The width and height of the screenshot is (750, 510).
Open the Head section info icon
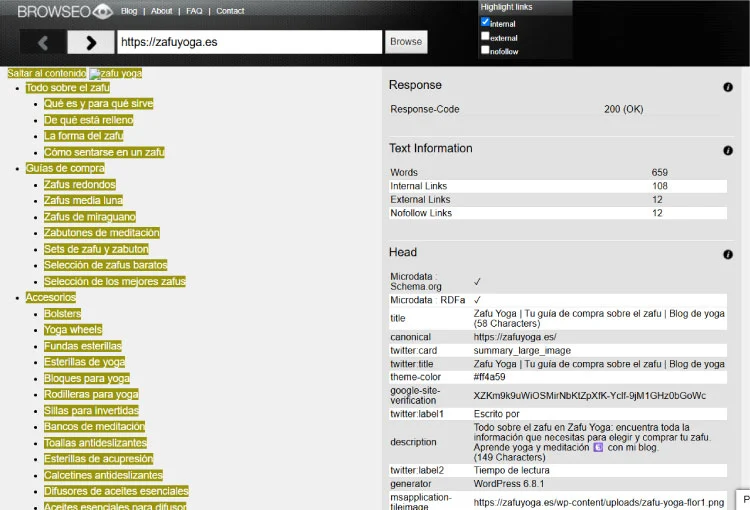pyautogui.click(x=728, y=255)
